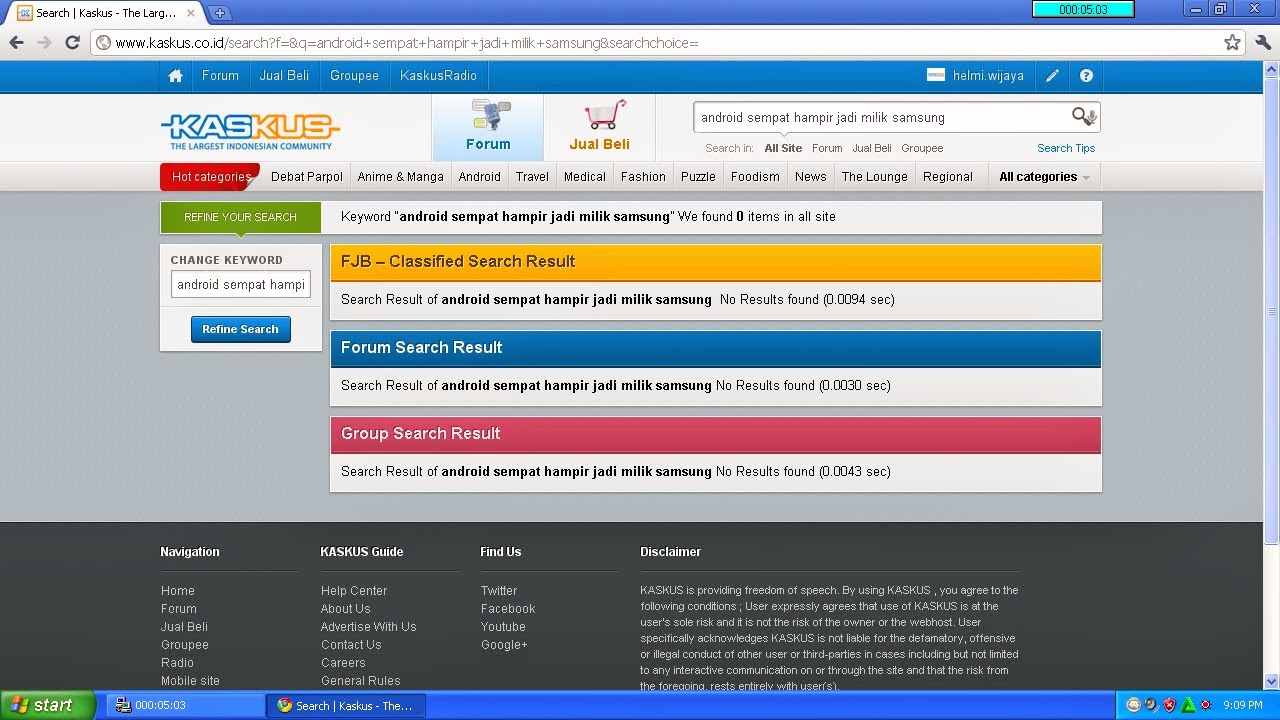Reload the page with refresh icon

coord(72,43)
